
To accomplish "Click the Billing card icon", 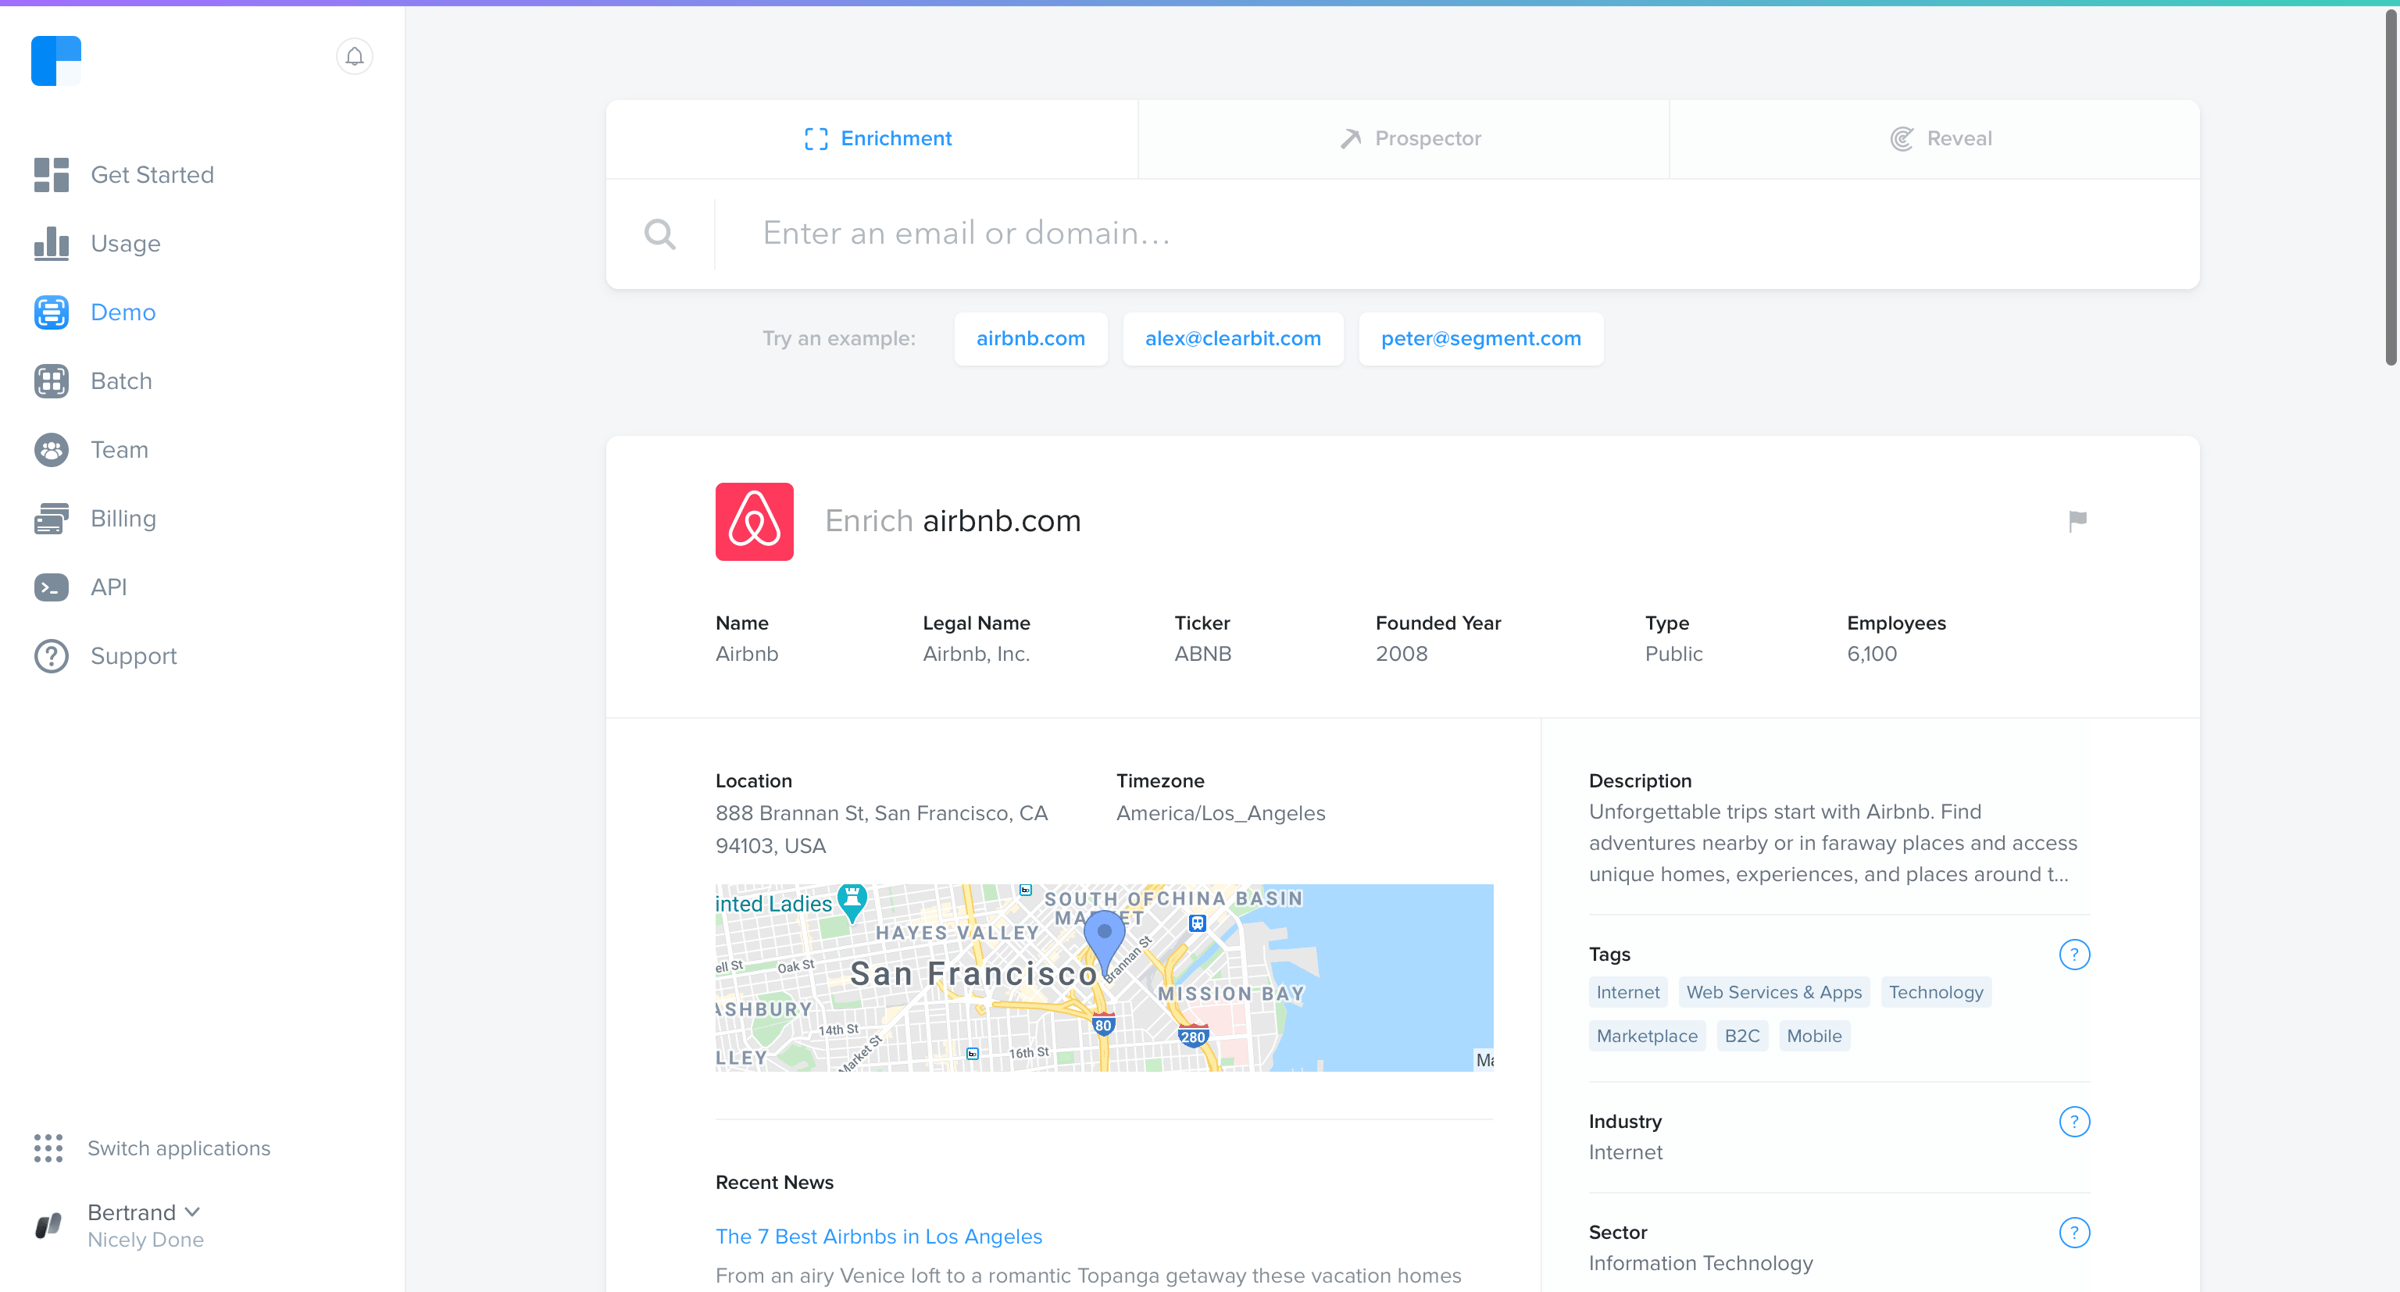I will coord(51,518).
